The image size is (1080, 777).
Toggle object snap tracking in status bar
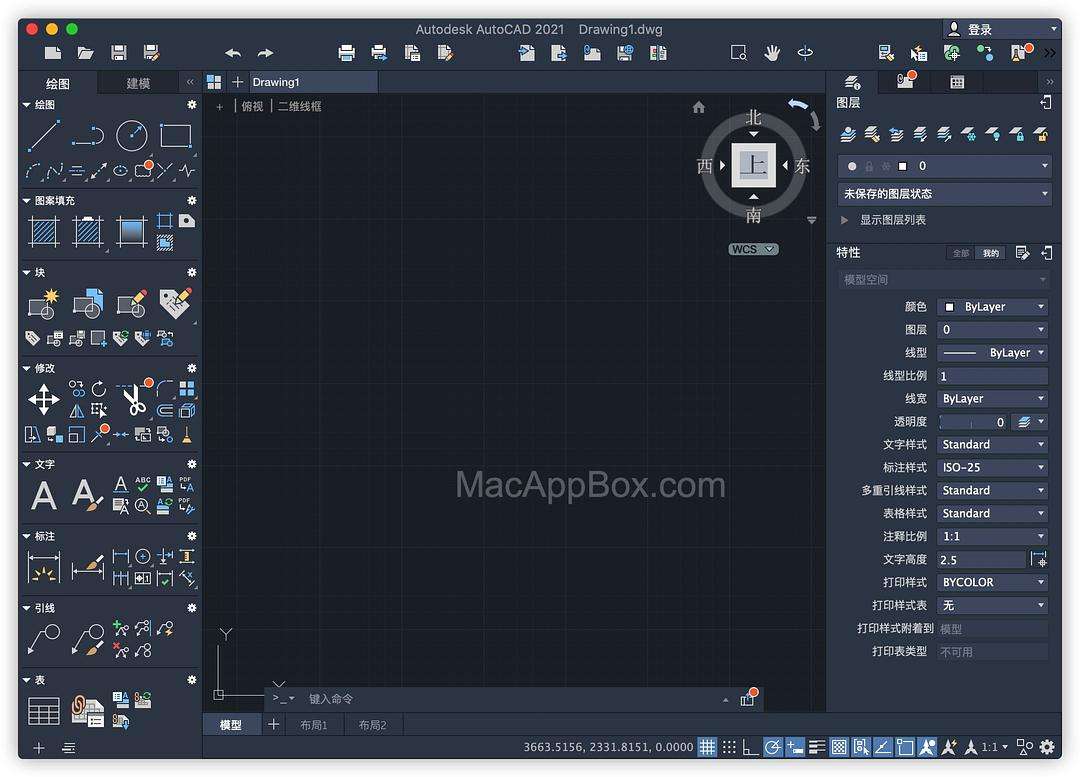coord(882,747)
